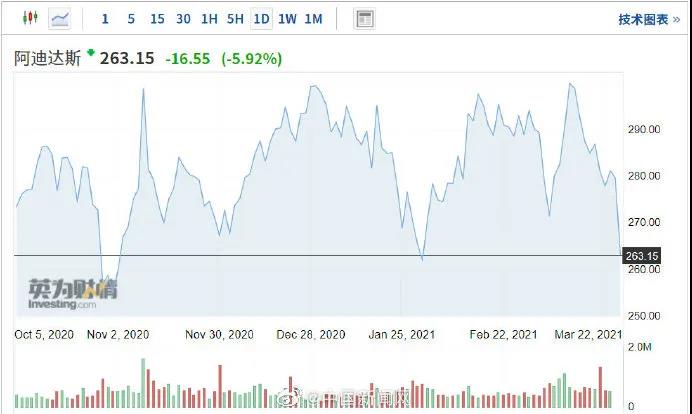
Task: Click the 290.00 price axis label
Action: point(644,129)
